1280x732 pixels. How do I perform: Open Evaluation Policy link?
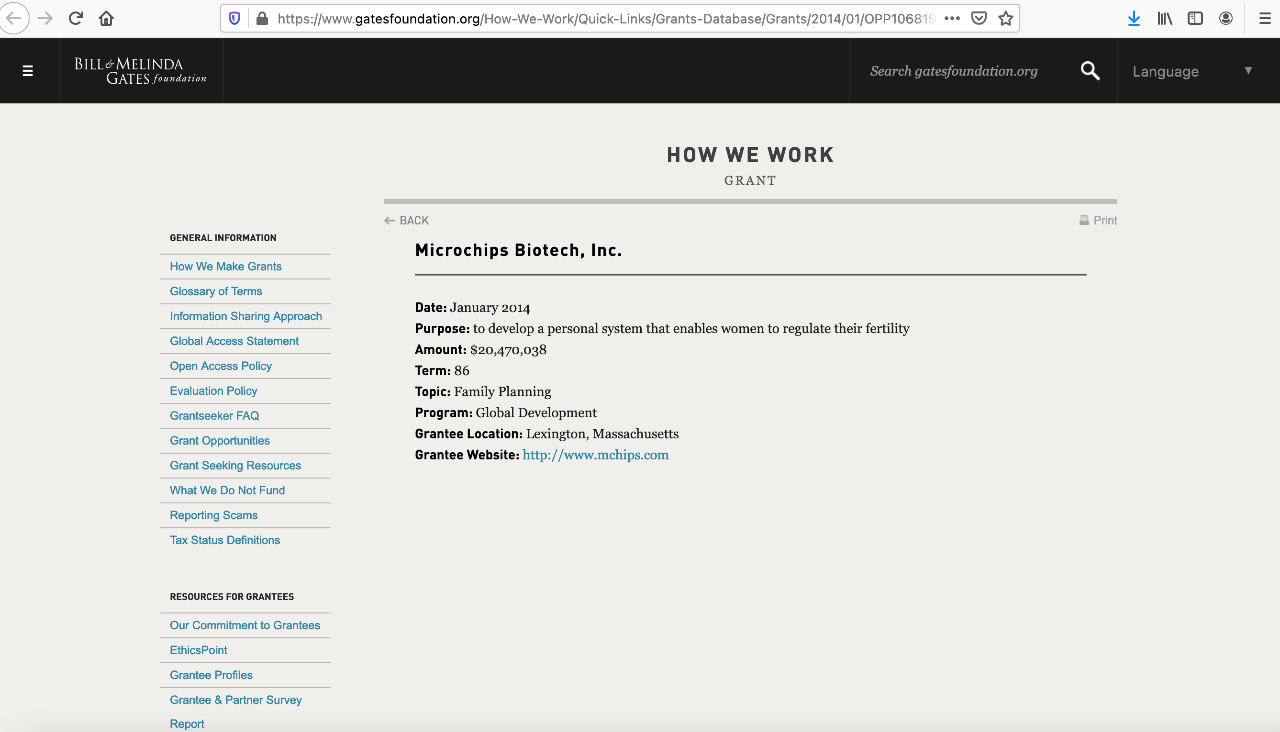pyautogui.click(x=214, y=391)
